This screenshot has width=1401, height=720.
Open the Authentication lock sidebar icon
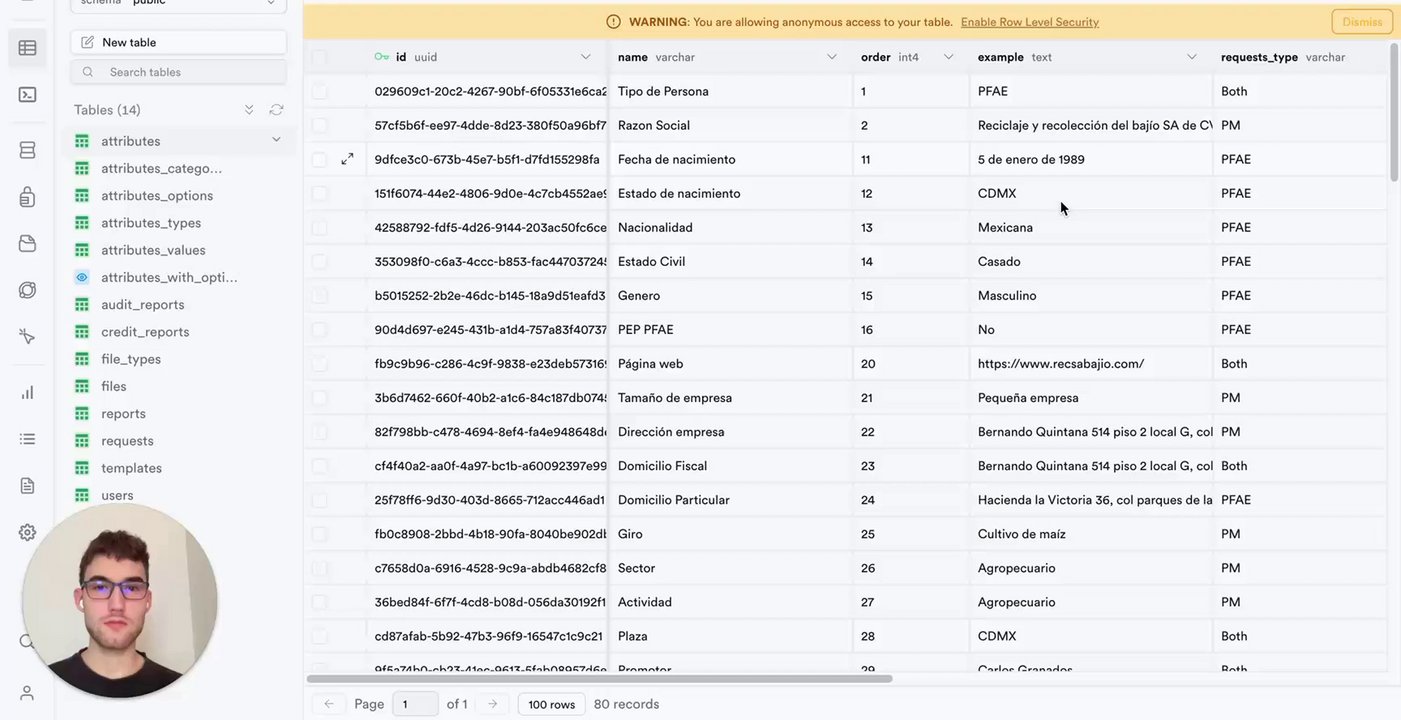coord(27,197)
